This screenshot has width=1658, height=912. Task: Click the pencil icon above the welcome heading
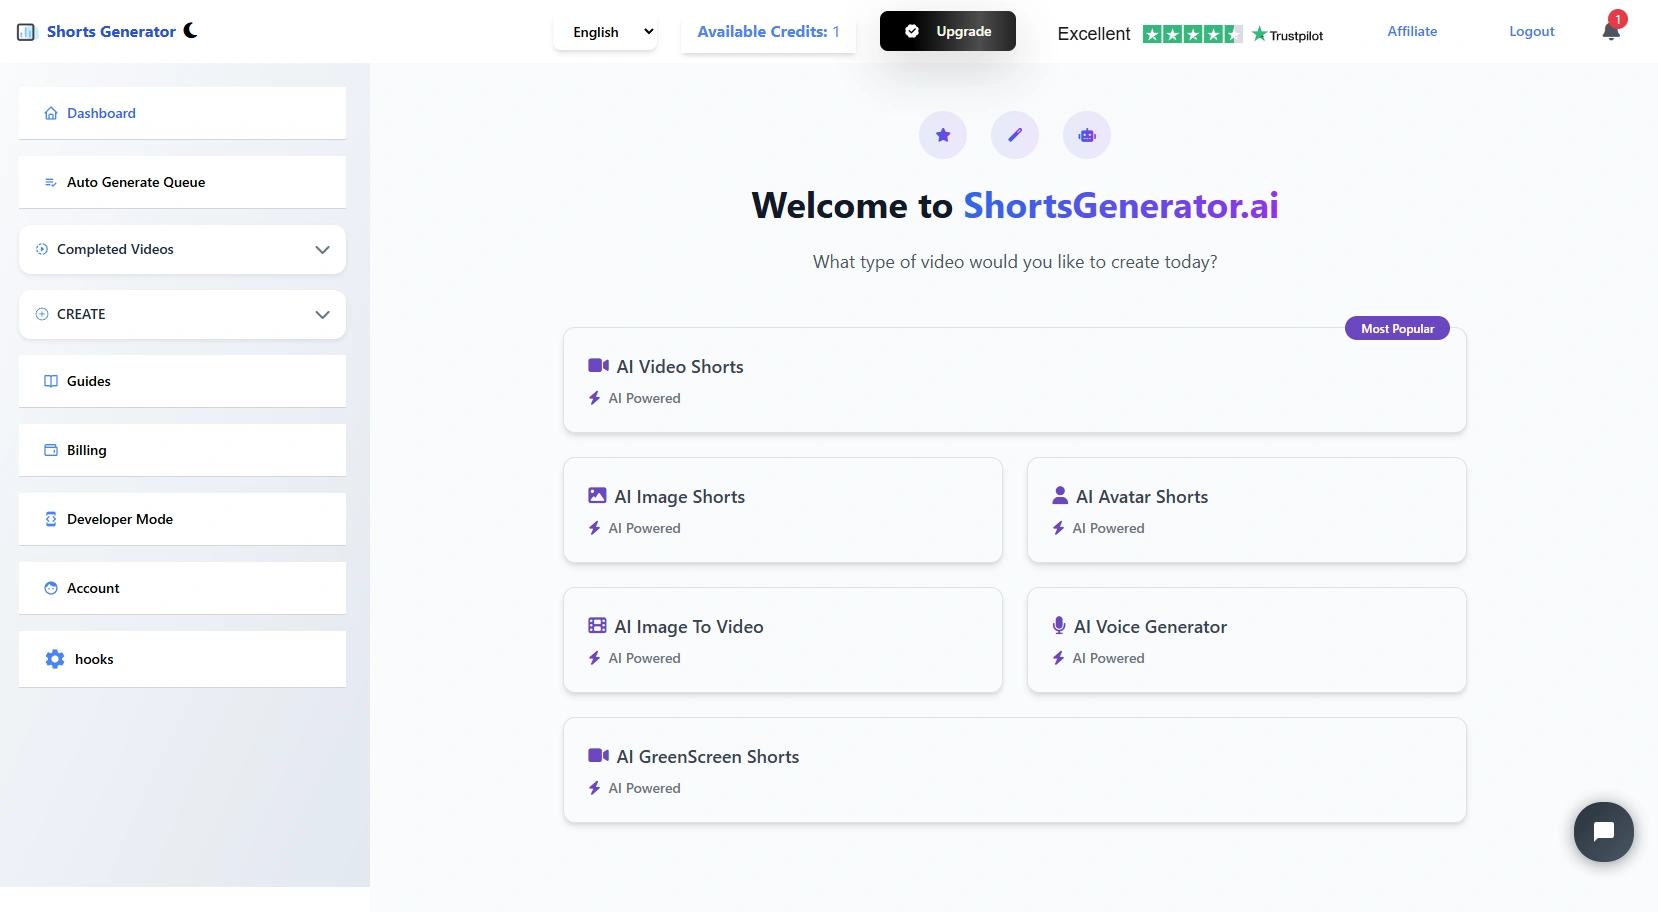coord(1015,135)
